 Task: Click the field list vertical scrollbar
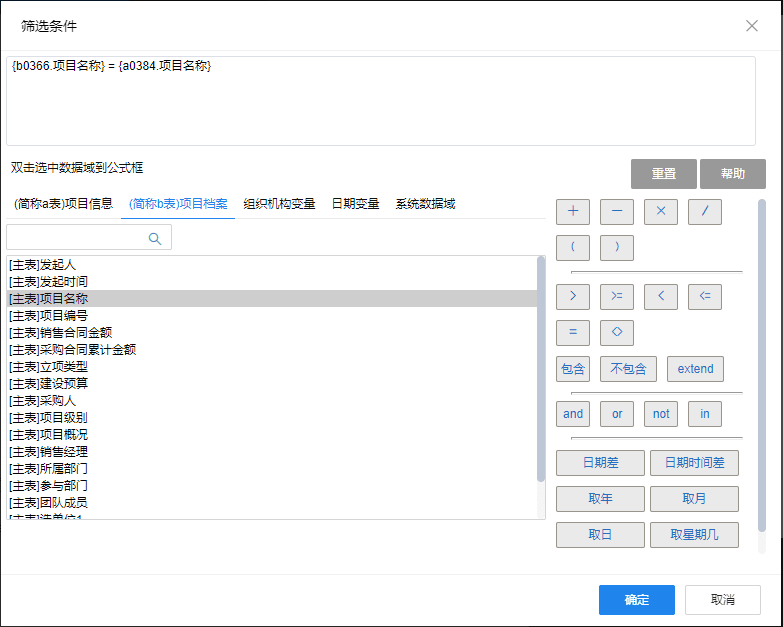541,369
